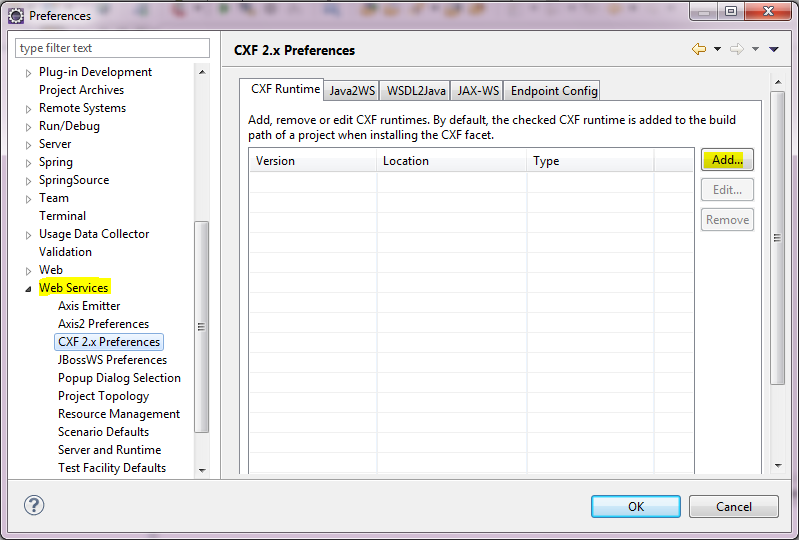Select Validation preferences entry
The image size is (799, 540).
pyautogui.click(x=65, y=252)
